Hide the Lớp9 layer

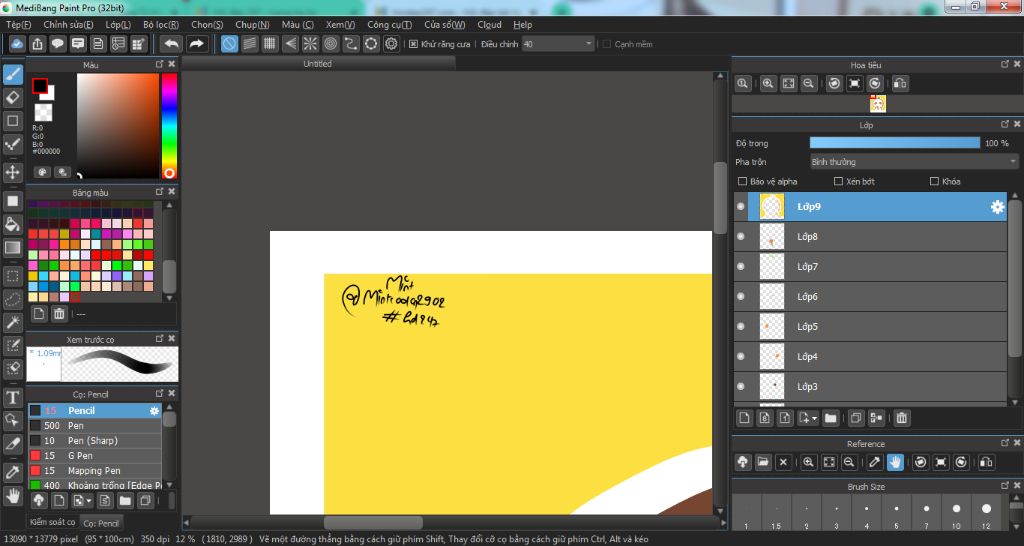pos(741,206)
